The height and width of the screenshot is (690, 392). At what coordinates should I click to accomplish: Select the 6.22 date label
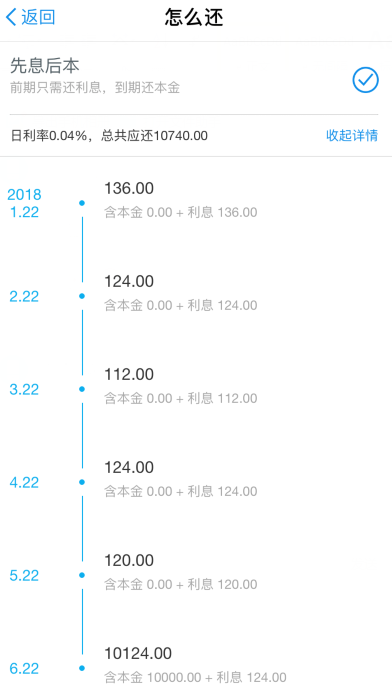tap(24, 668)
